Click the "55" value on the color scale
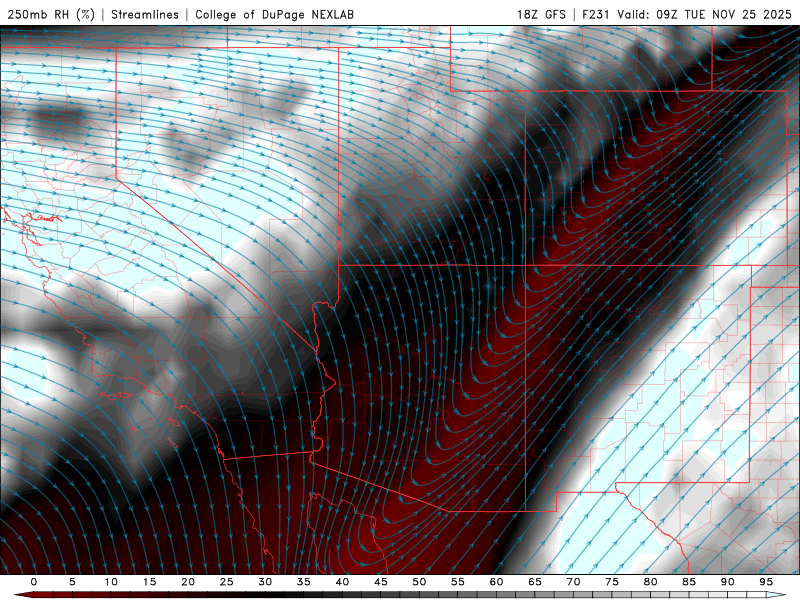Image resolution: width=800 pixels, height=600 pixels. [458, 582]
